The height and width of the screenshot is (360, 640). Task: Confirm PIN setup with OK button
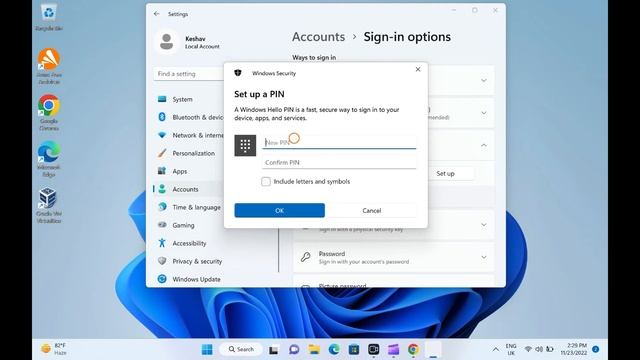[x=280, y=211]
